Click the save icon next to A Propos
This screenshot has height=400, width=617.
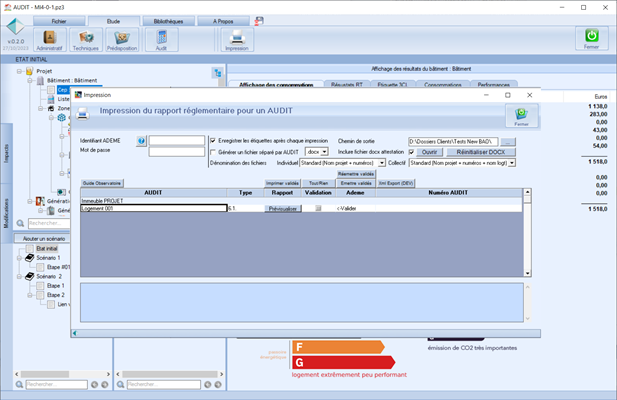pos(259,21)
